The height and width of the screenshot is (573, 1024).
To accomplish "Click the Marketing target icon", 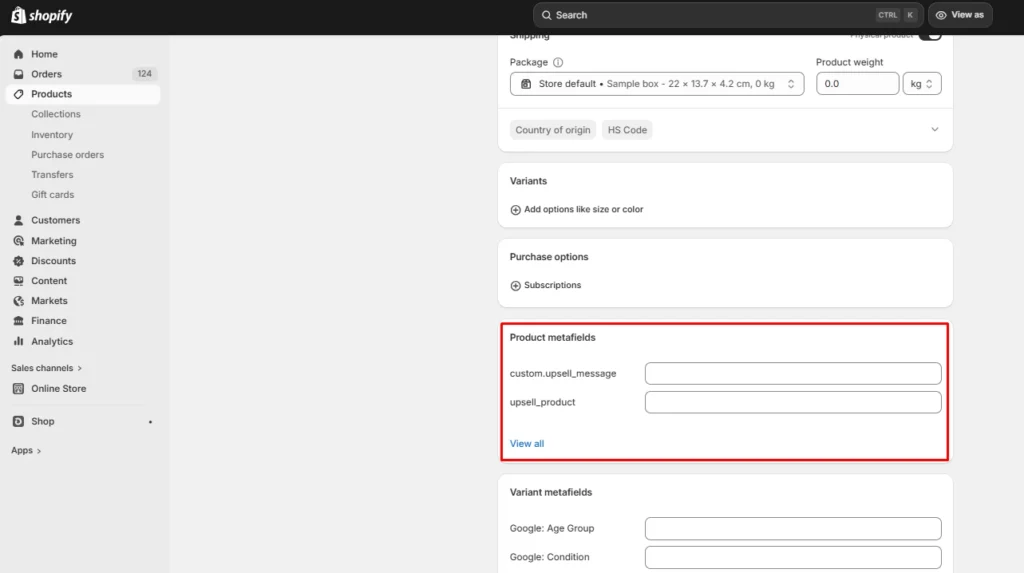I will click(x=19, y=241).
